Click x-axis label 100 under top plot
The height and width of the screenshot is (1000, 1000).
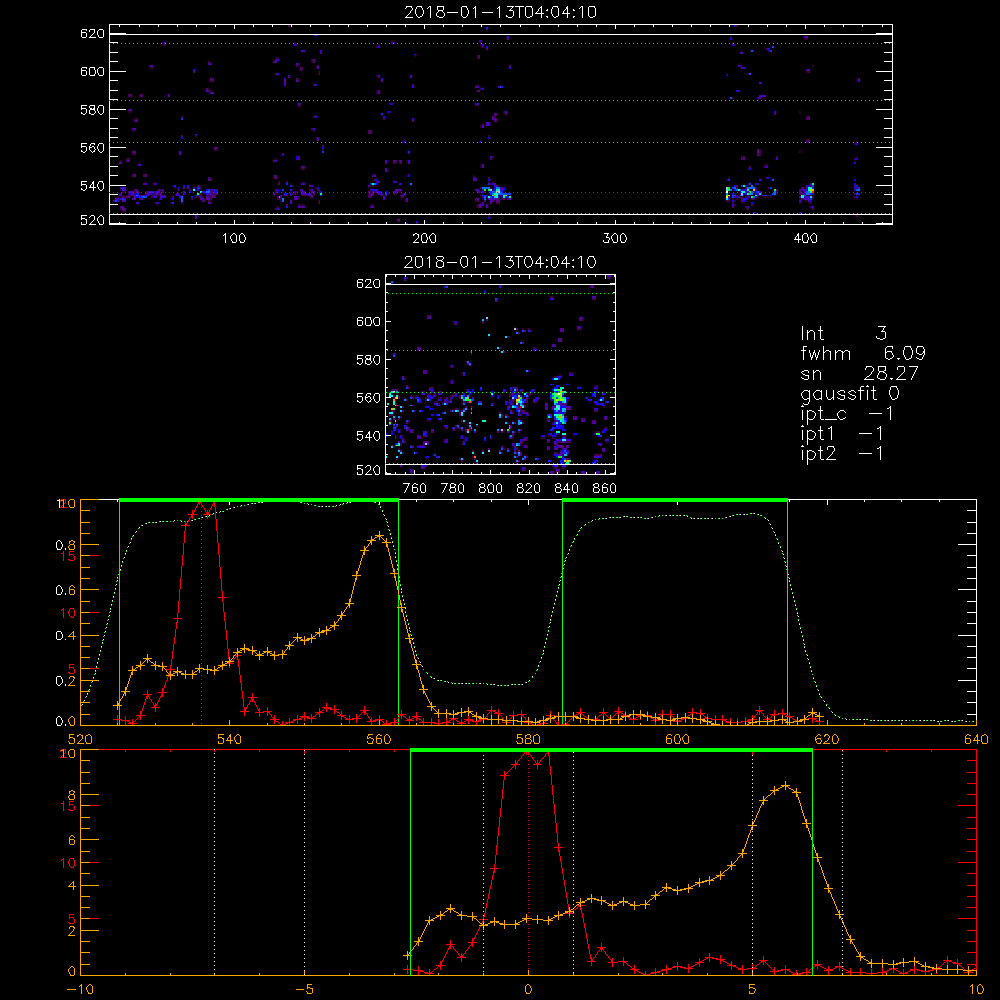(234, 239)
